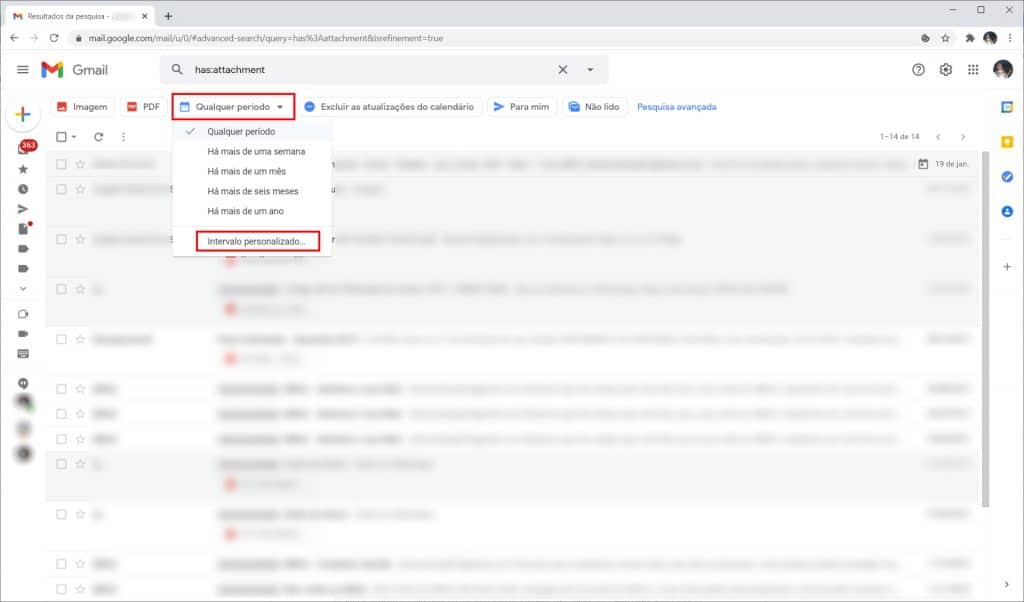Open Google Calendar side panel icon
Image resolution: width=1024 pixels, height=602 pixels.
tap(1007, 107)
